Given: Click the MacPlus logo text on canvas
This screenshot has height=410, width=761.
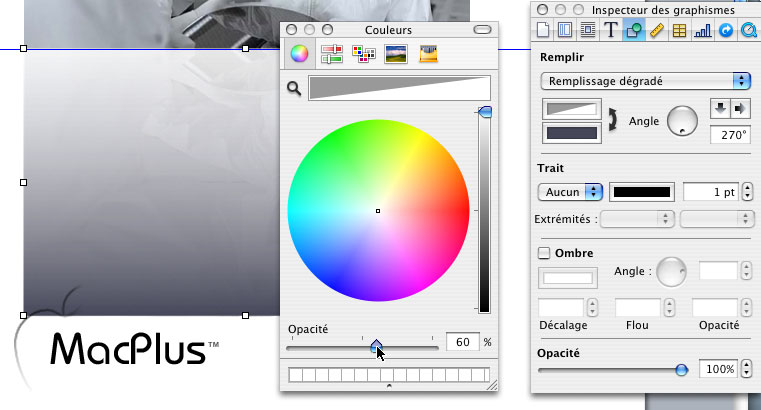Looking at the screenshot, I should pos(134,348).
